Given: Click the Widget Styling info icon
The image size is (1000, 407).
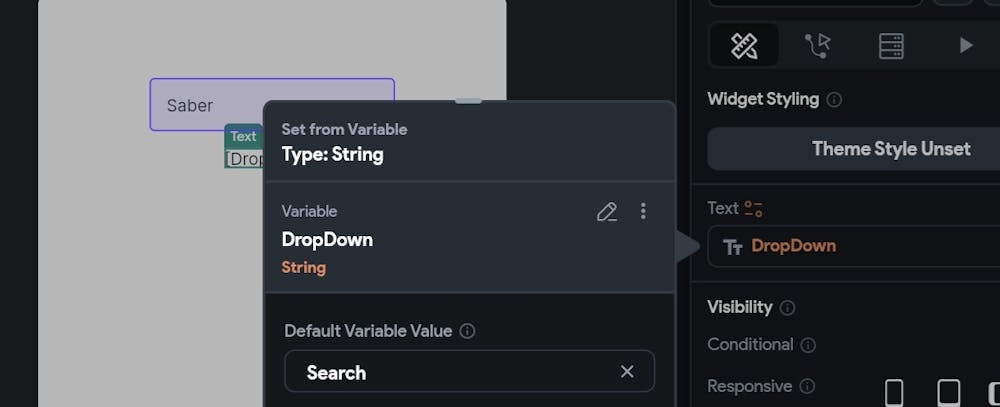Looking at the screenshot, I should [834, 100].
